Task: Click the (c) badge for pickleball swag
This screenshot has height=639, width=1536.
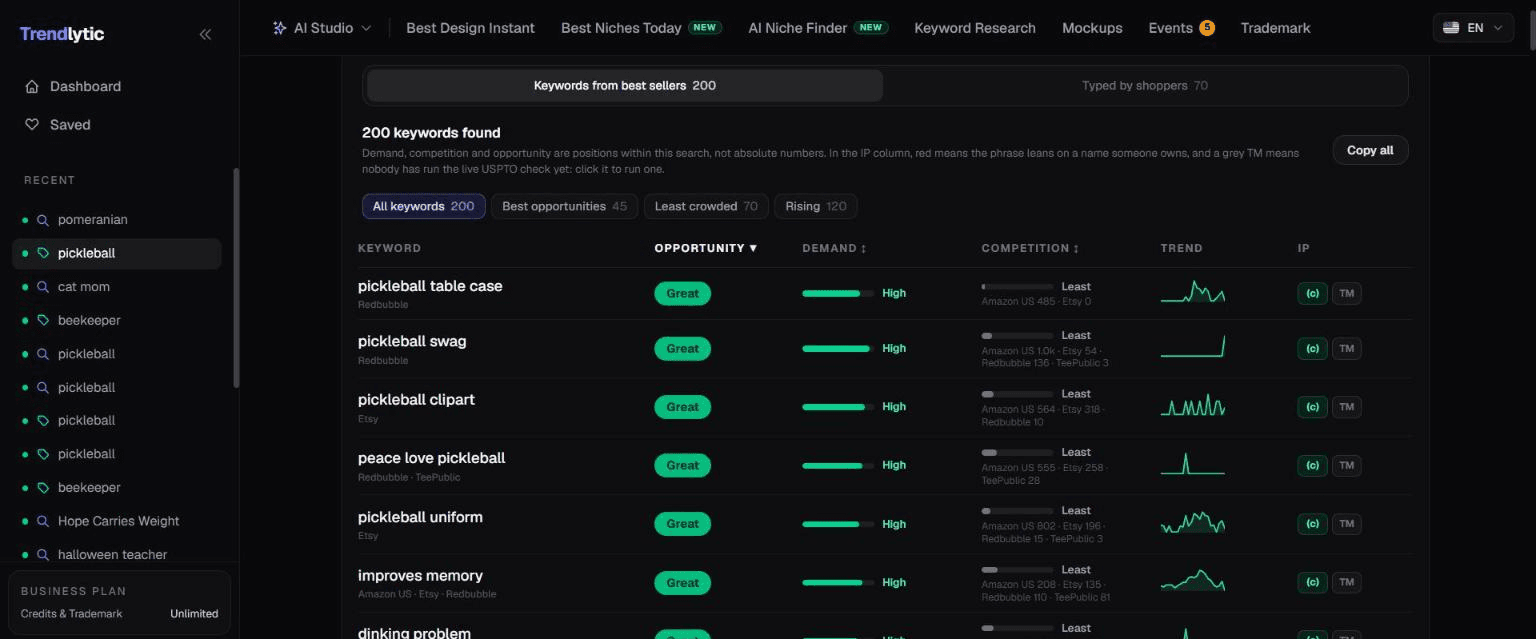Action: point(1313,349)
